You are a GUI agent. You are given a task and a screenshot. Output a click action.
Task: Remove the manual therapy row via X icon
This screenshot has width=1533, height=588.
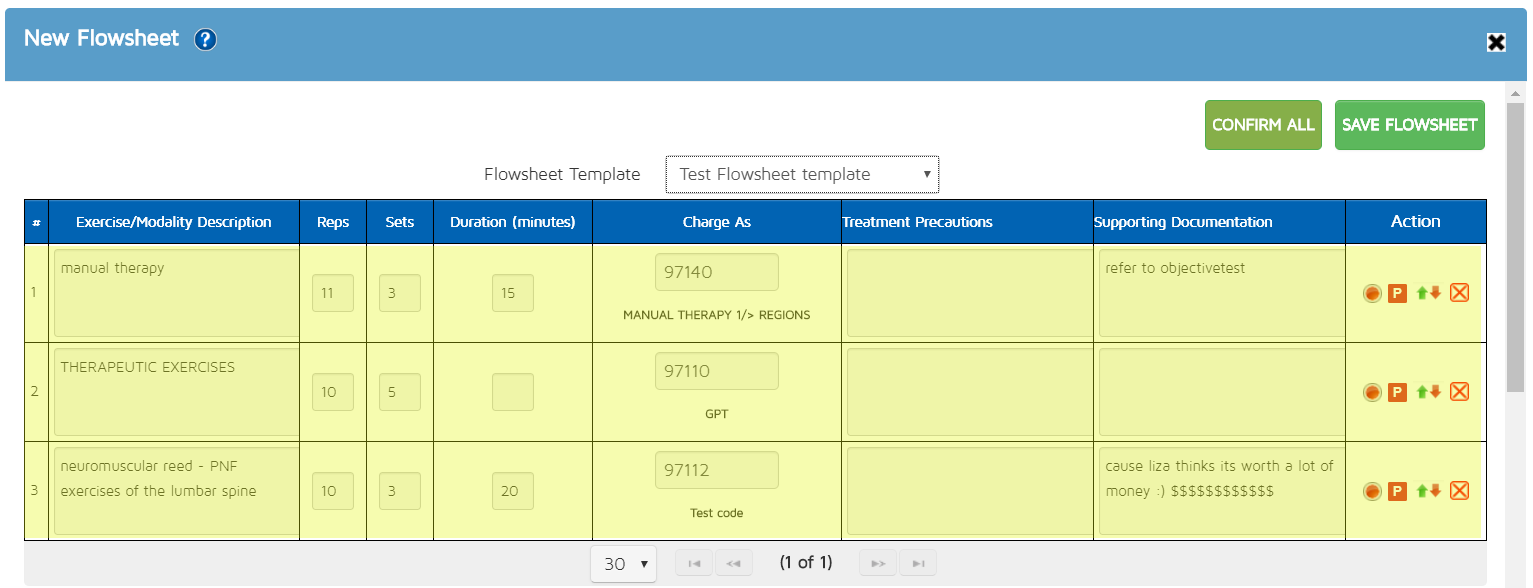[x=1459, y=293]
